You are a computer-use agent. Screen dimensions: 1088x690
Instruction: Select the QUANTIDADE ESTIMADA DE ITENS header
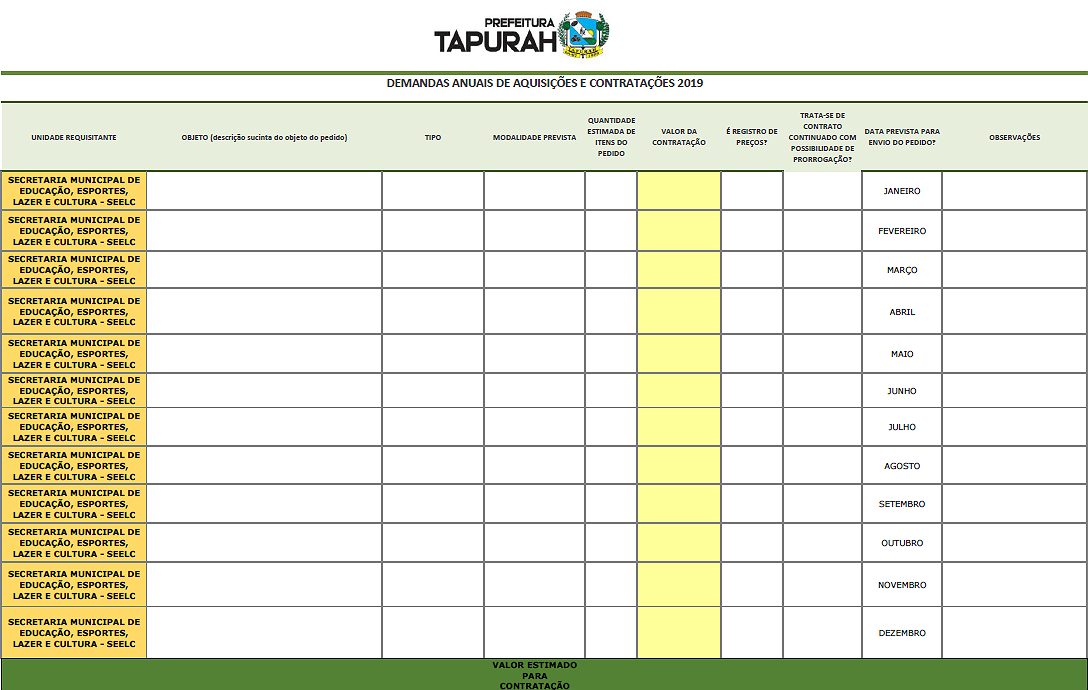tap(611, 137)
